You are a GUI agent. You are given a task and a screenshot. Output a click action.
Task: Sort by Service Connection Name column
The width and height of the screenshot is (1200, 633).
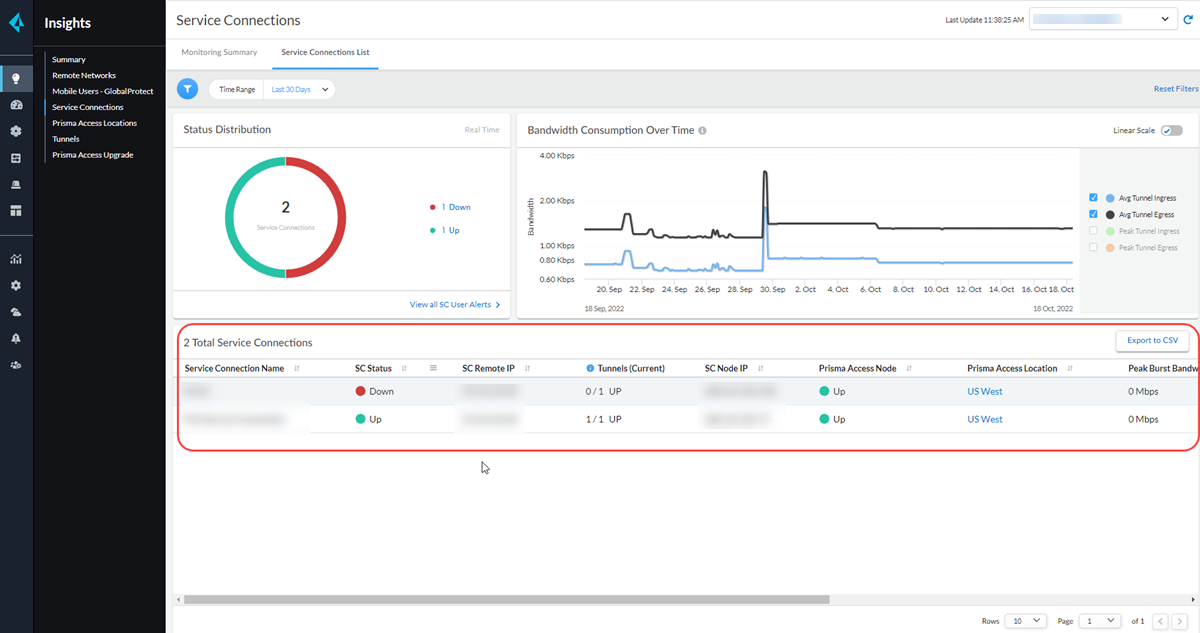(297, 368)
